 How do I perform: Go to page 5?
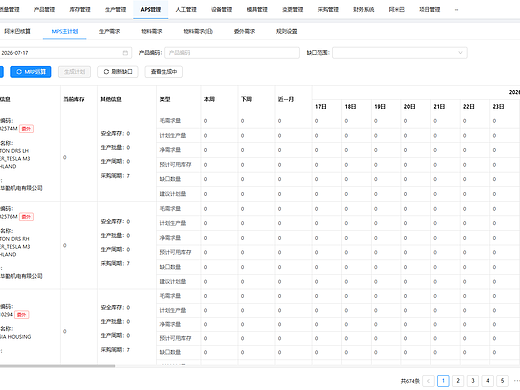(x=502, y=381)
